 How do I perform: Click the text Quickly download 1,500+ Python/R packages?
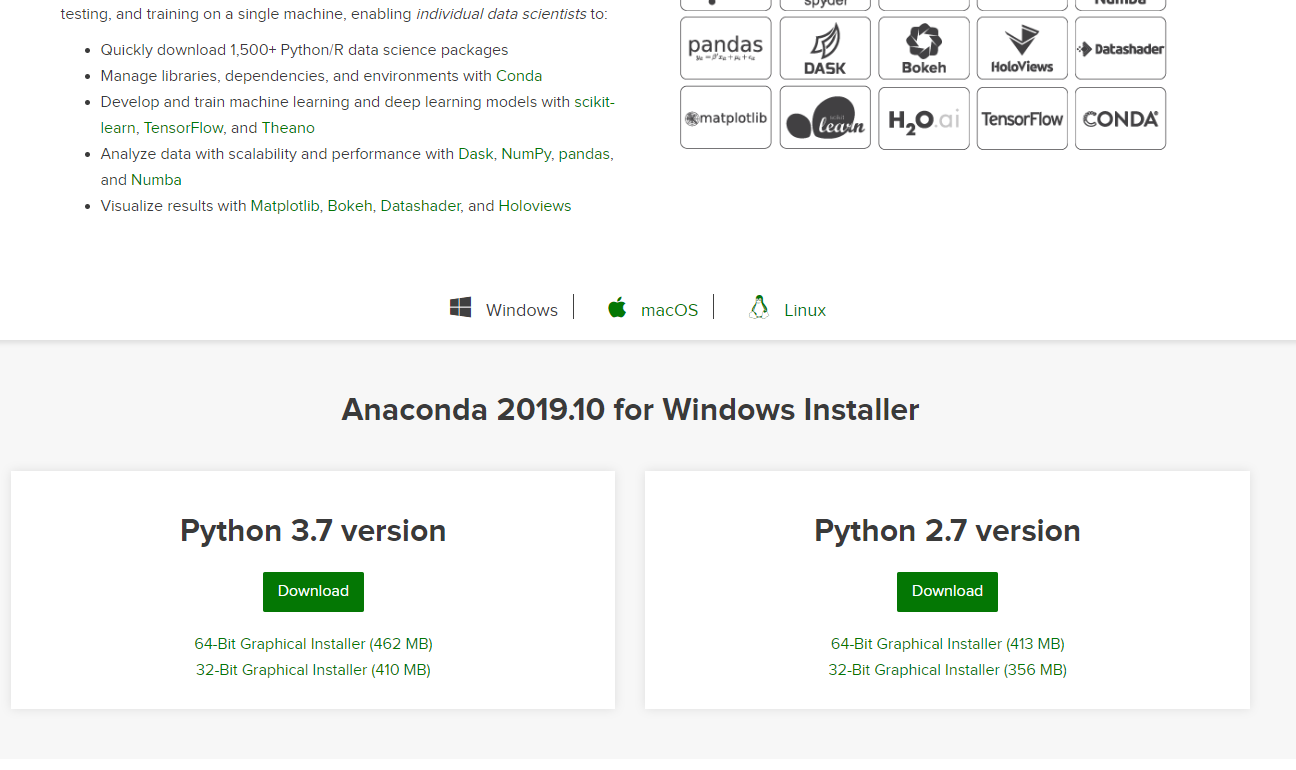304,50
